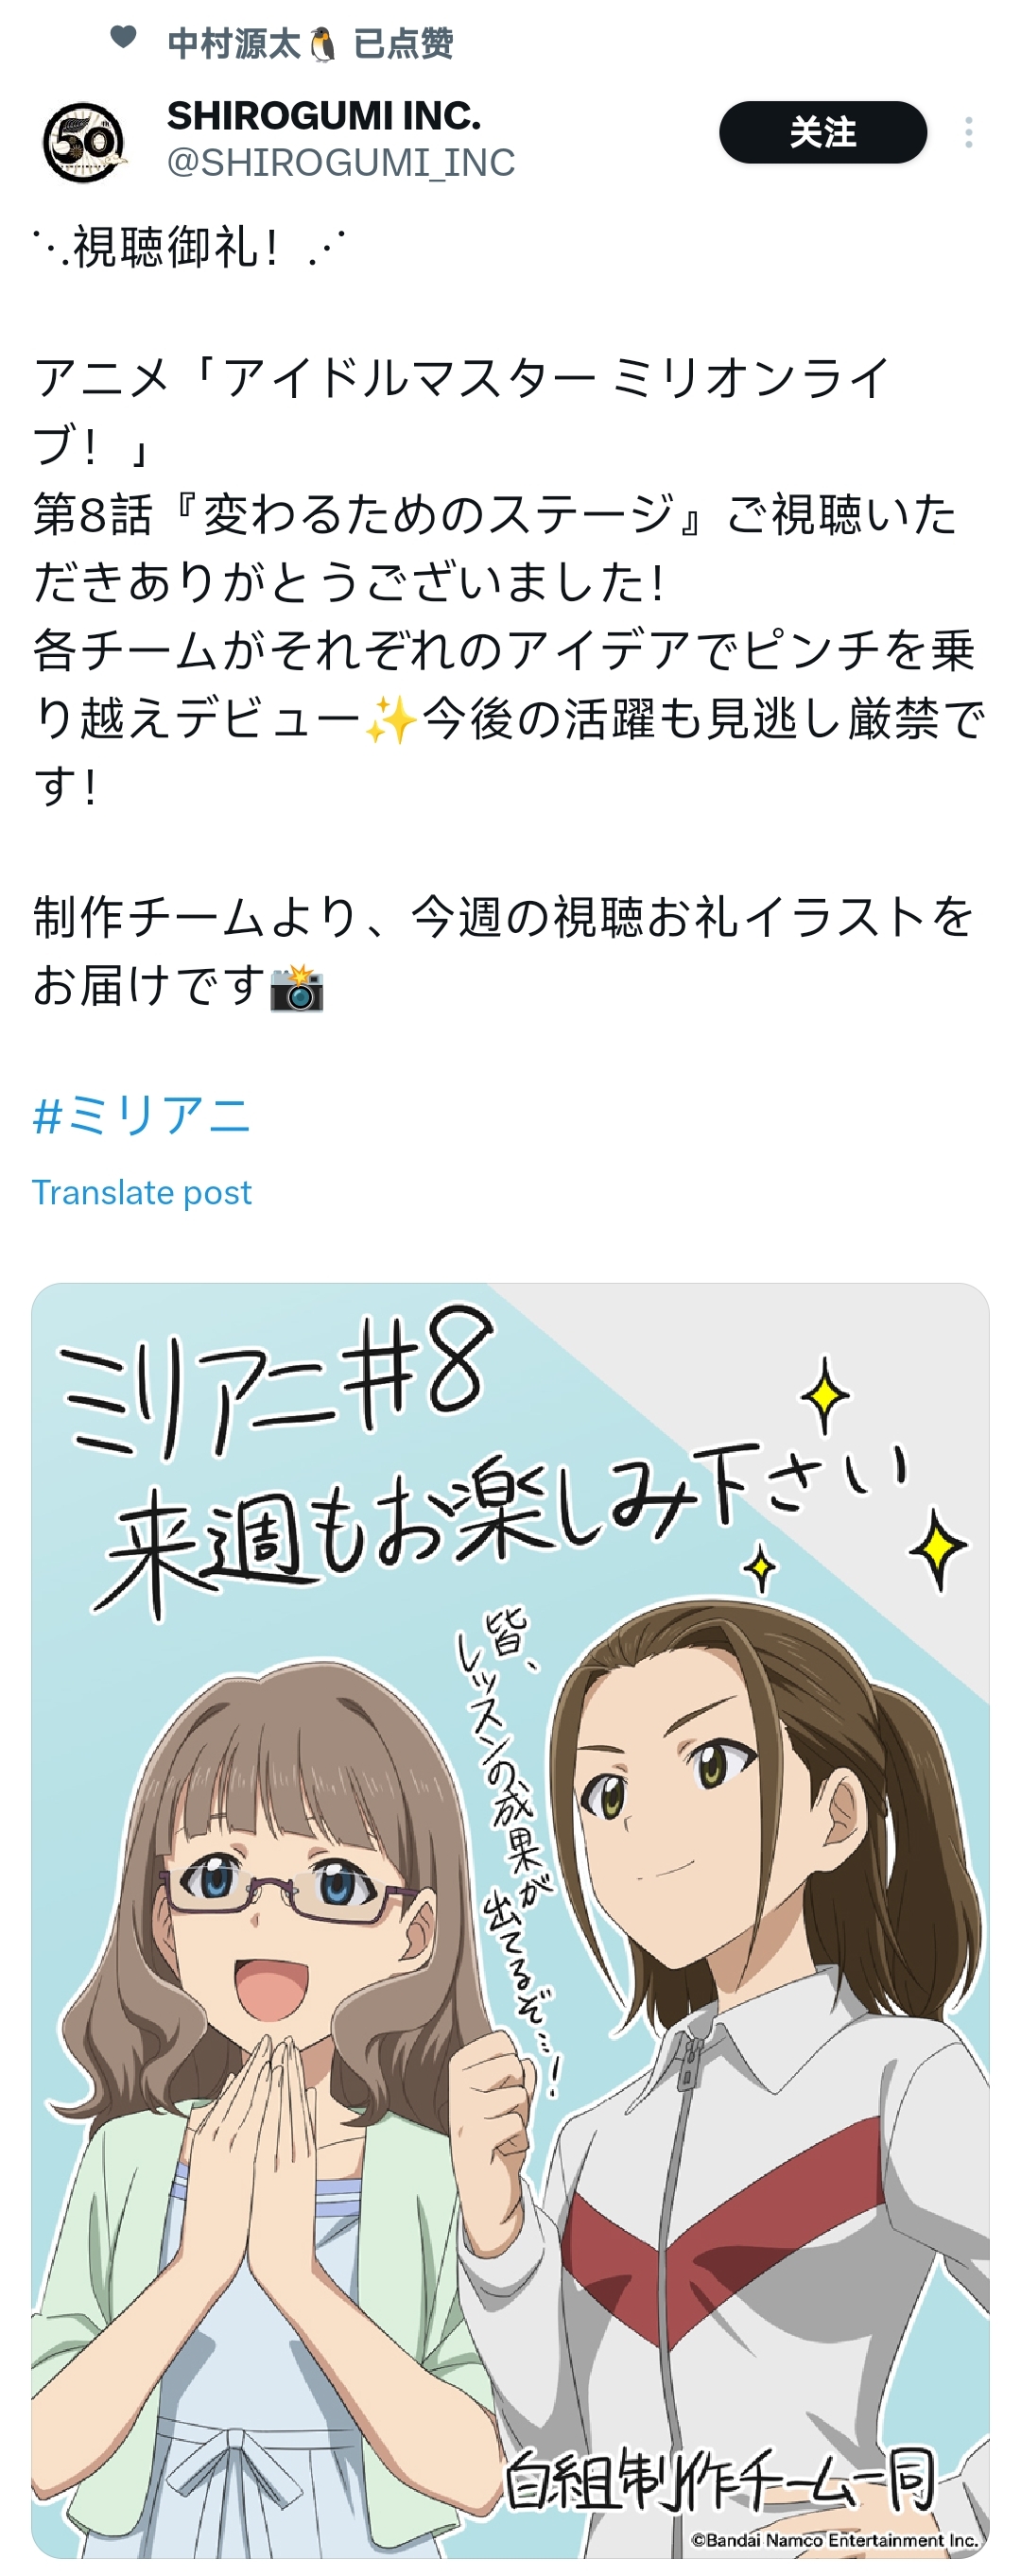
Task: Tap the penguin emoji next to 中村源太
Action: tap(321, 45)
